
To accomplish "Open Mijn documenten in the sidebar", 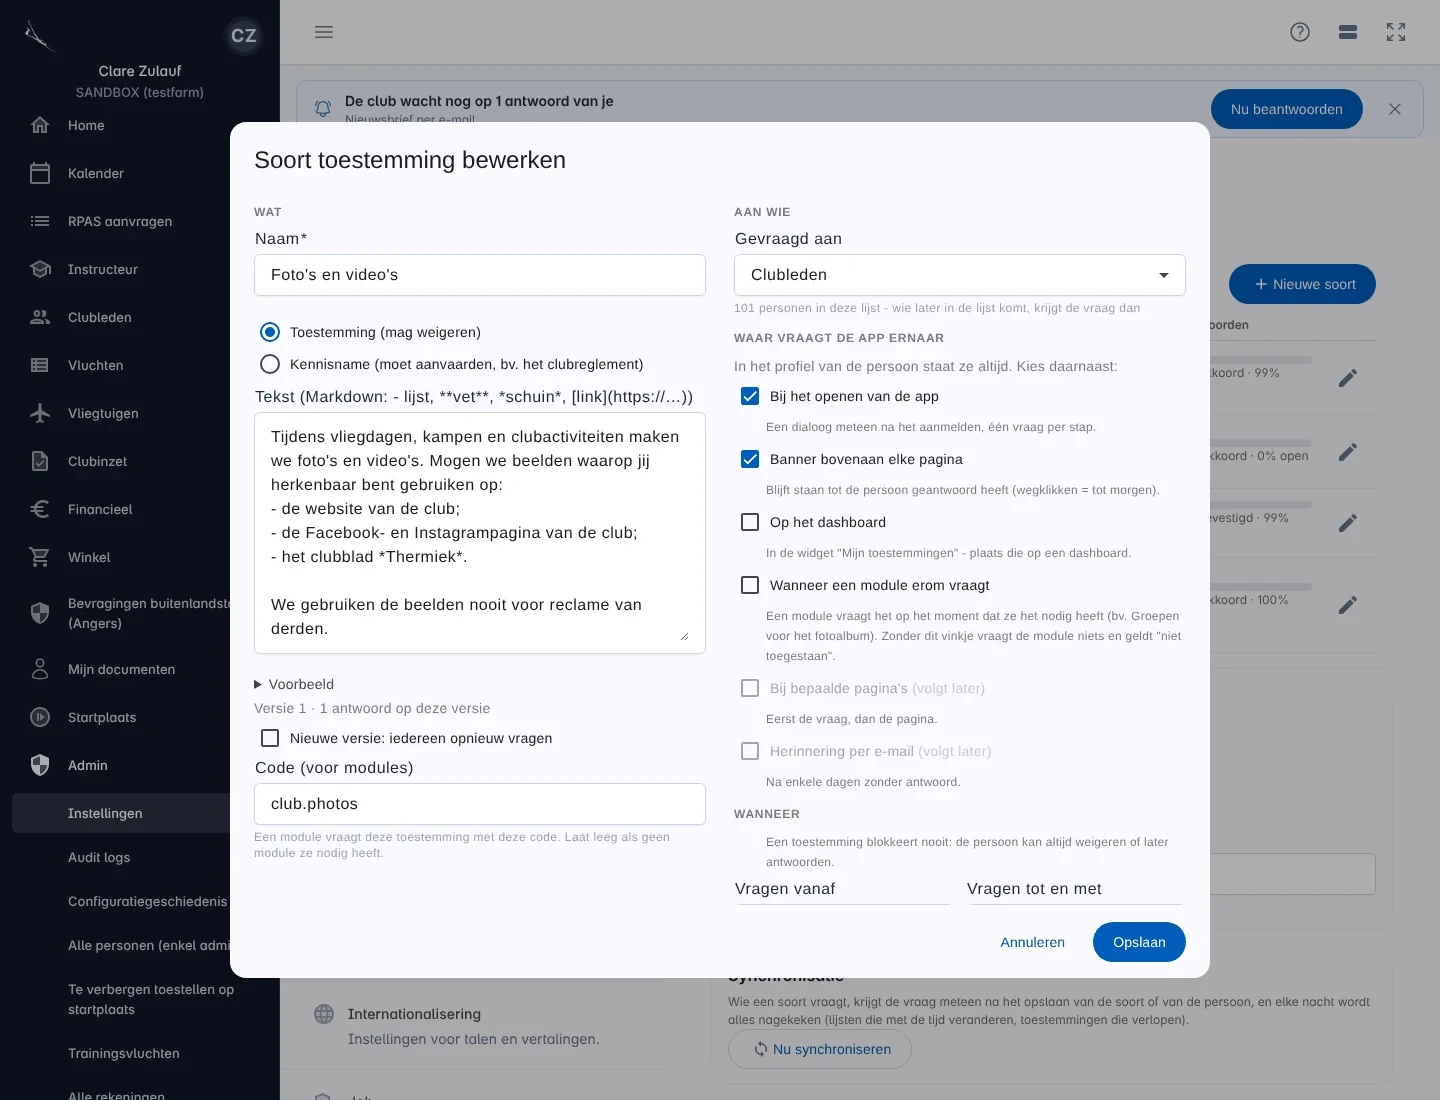I will pyautogui.click(x=121, y=669).
